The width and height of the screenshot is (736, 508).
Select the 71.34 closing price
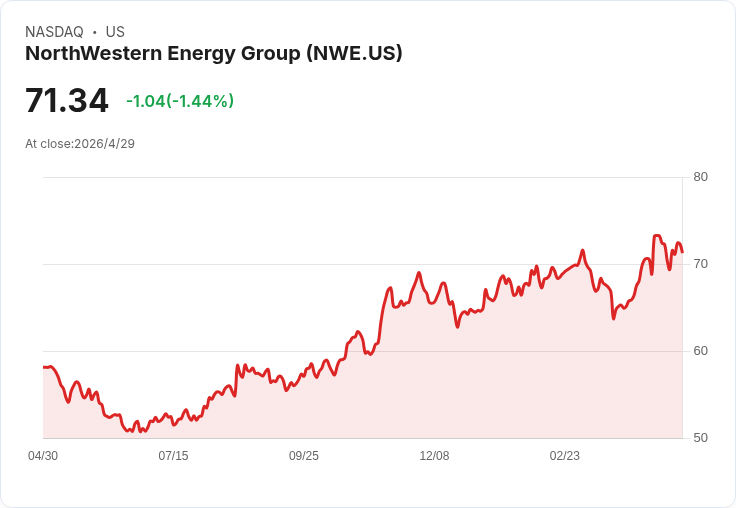point(67,100)
